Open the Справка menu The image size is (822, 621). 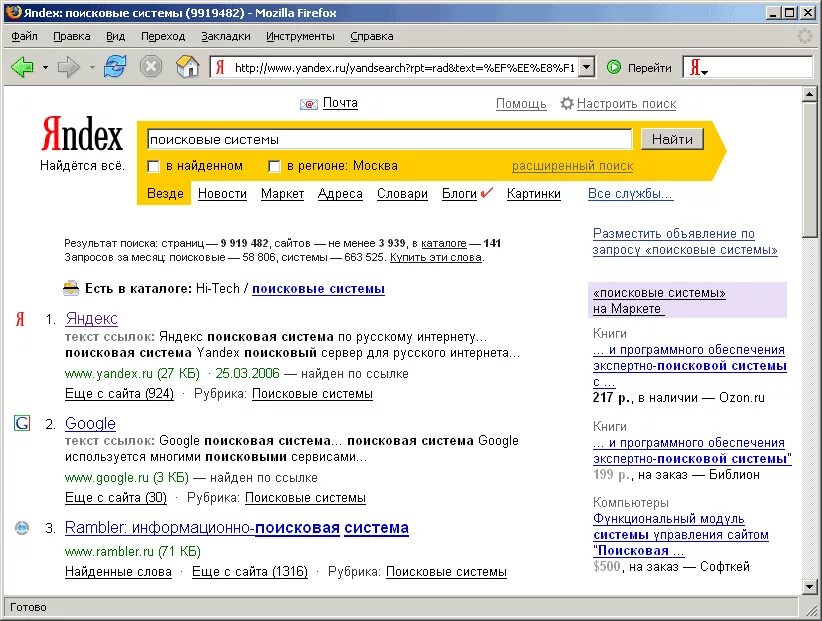tap(372, 36)
